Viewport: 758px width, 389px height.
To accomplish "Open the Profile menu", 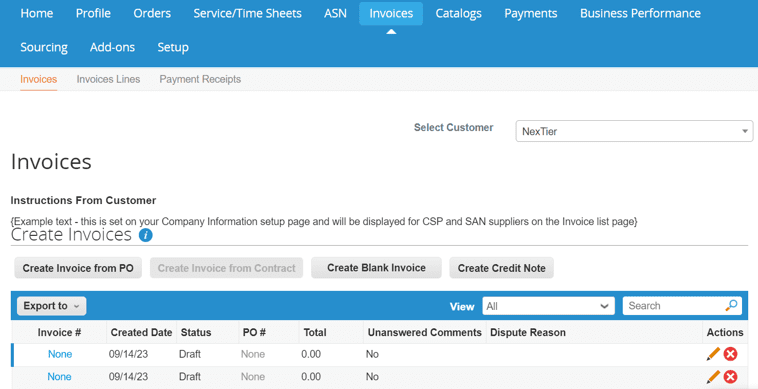I will coord(93,14).
